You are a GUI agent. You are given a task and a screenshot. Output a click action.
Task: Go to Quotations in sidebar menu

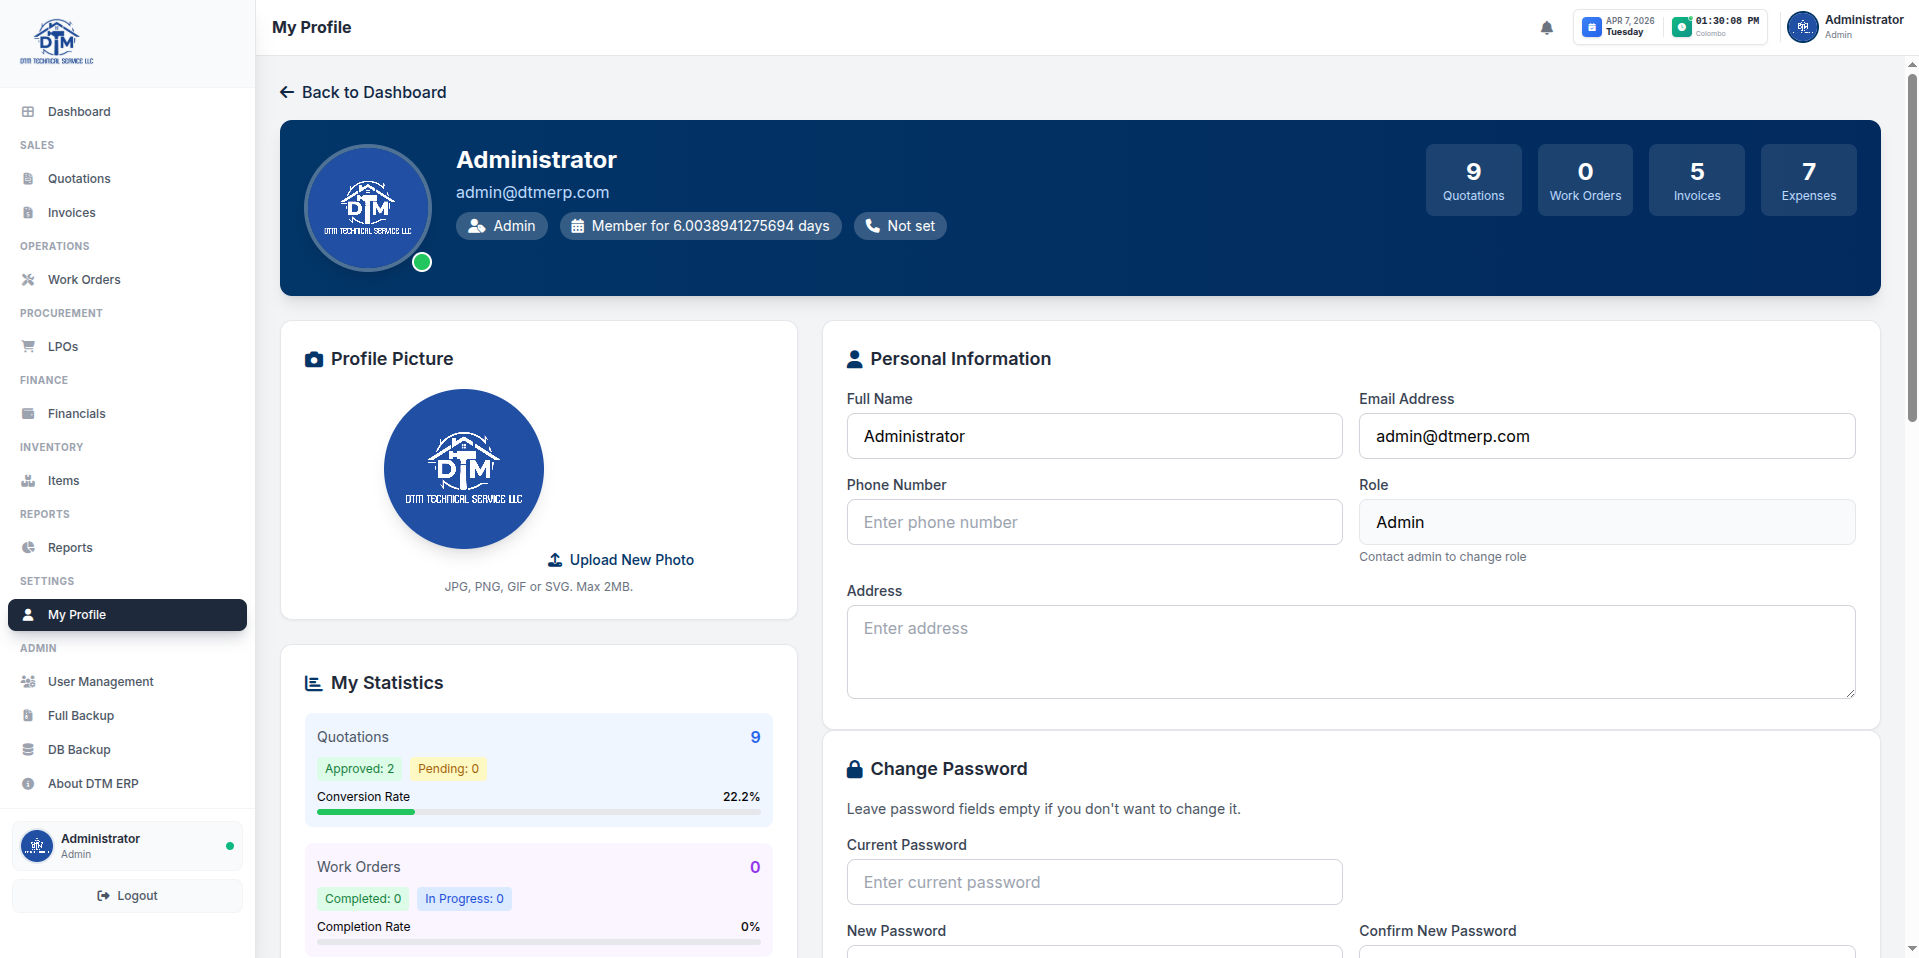click(127, 179)
